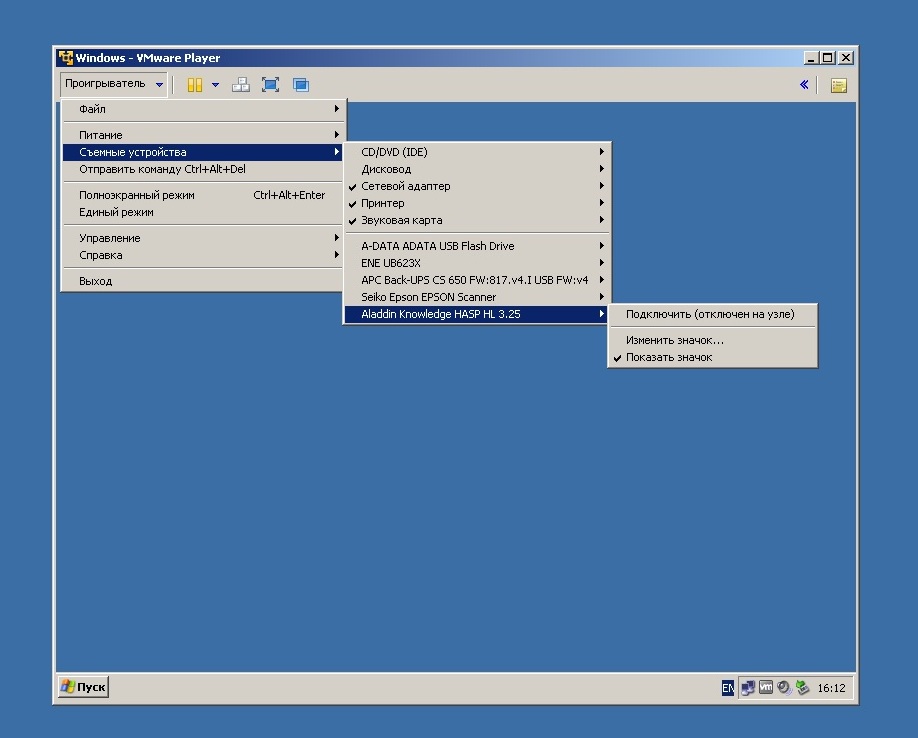Click the Unity mode toolbar icon
The height and width of the screenshot is (738, 918).
301,85
